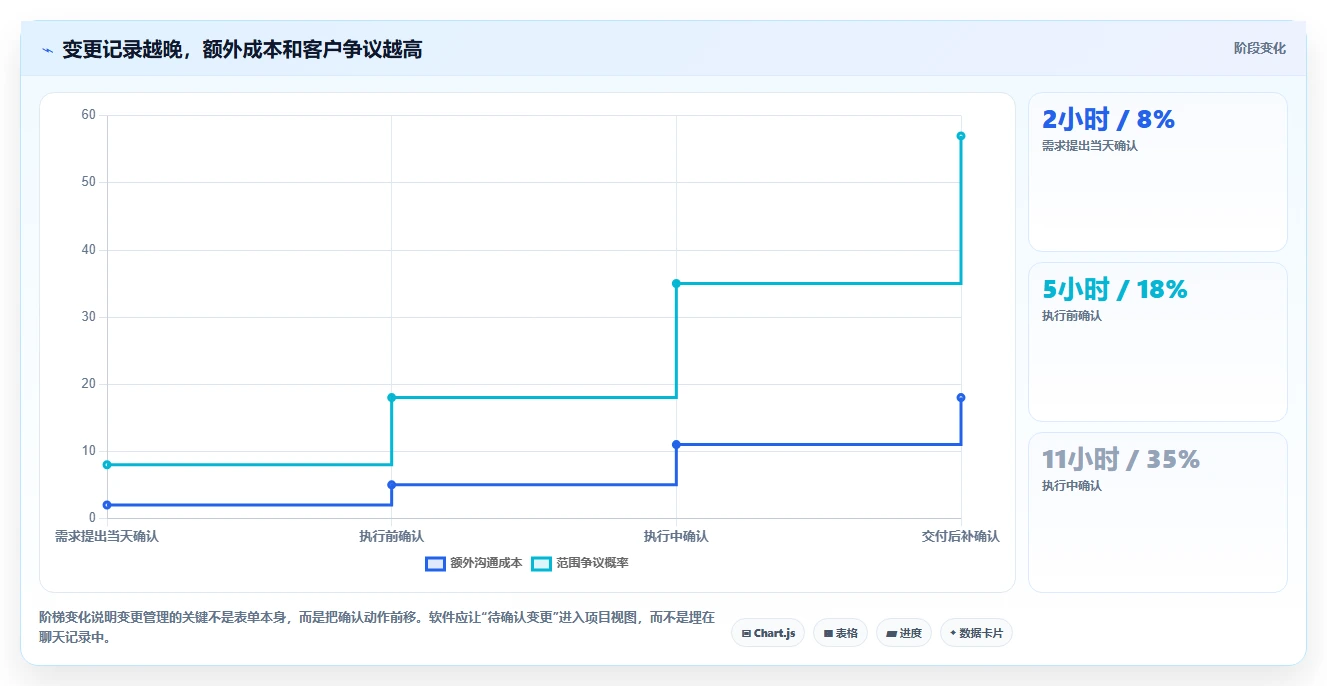Screen dimensions: 1327x686
Task: Click the y-axis value 60
Action: click(89, 115)
